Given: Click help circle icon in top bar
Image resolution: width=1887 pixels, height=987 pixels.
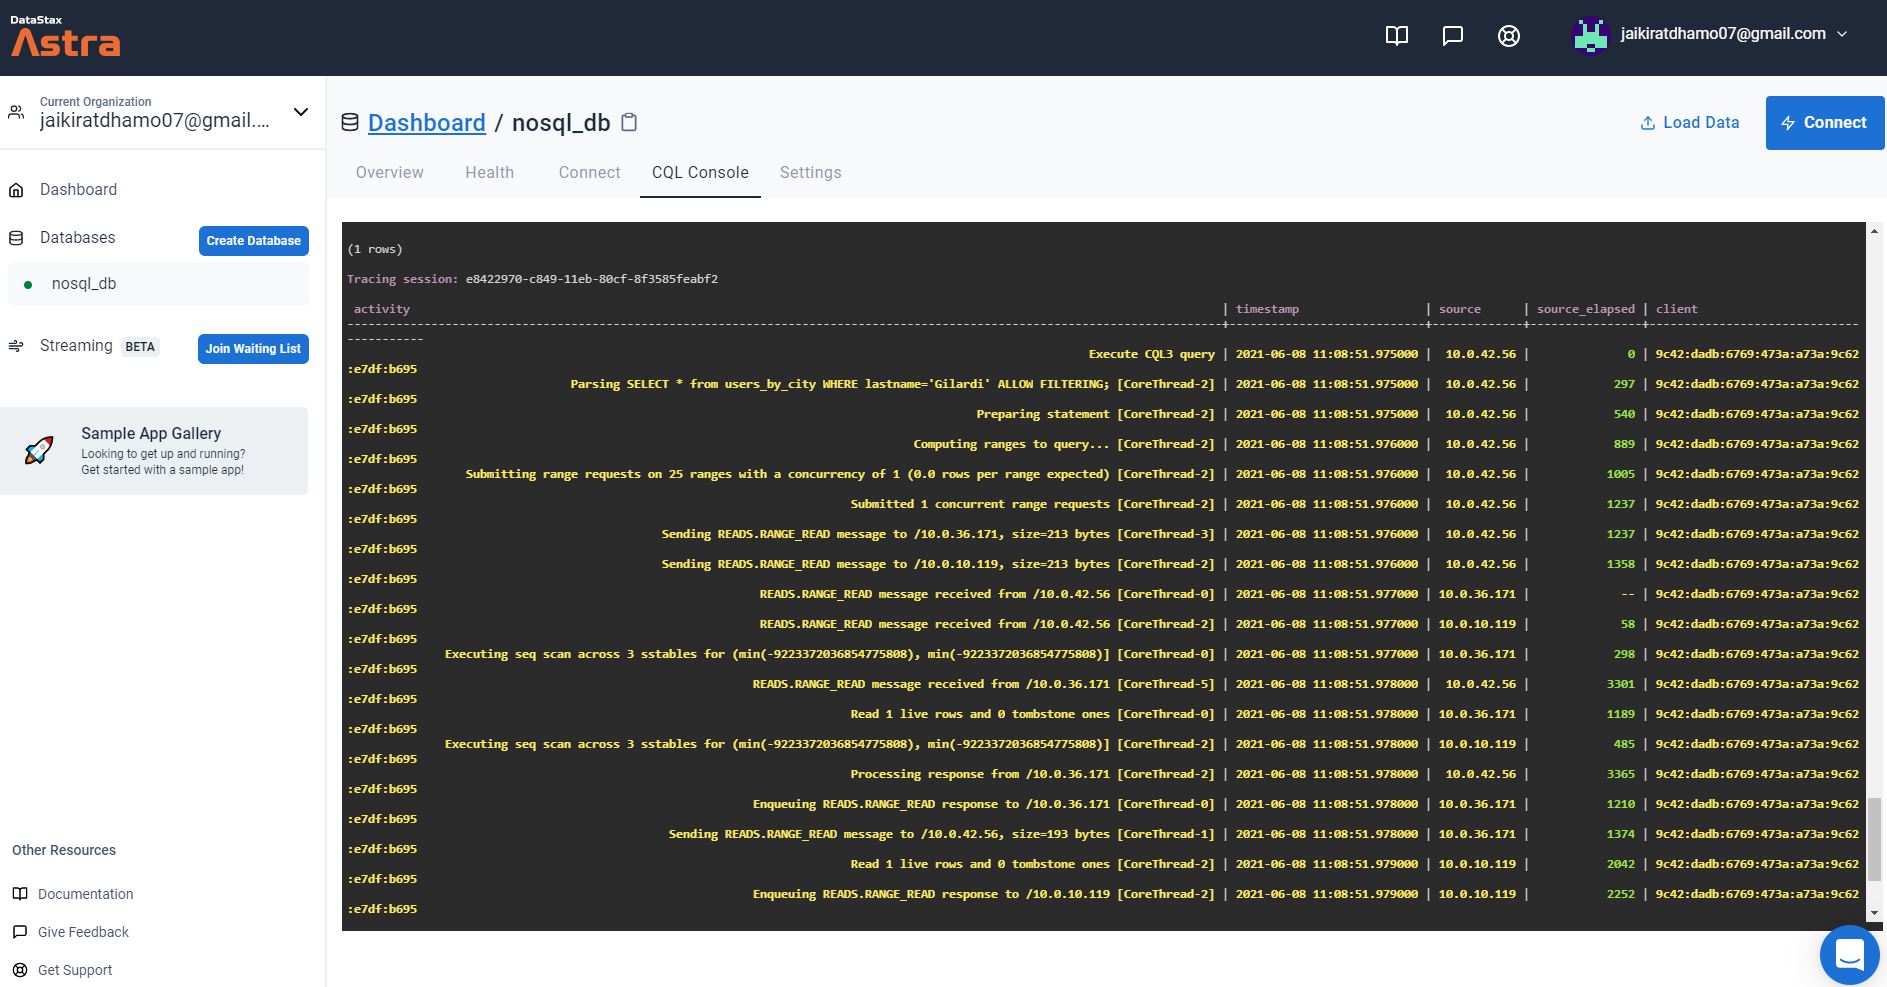Looking at the screenshot, I should click(1508, 34).
